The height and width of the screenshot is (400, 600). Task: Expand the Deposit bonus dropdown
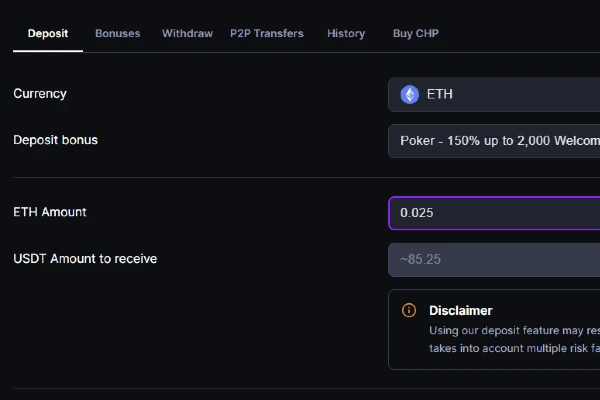pyautogui.click(x=495, y=141)
